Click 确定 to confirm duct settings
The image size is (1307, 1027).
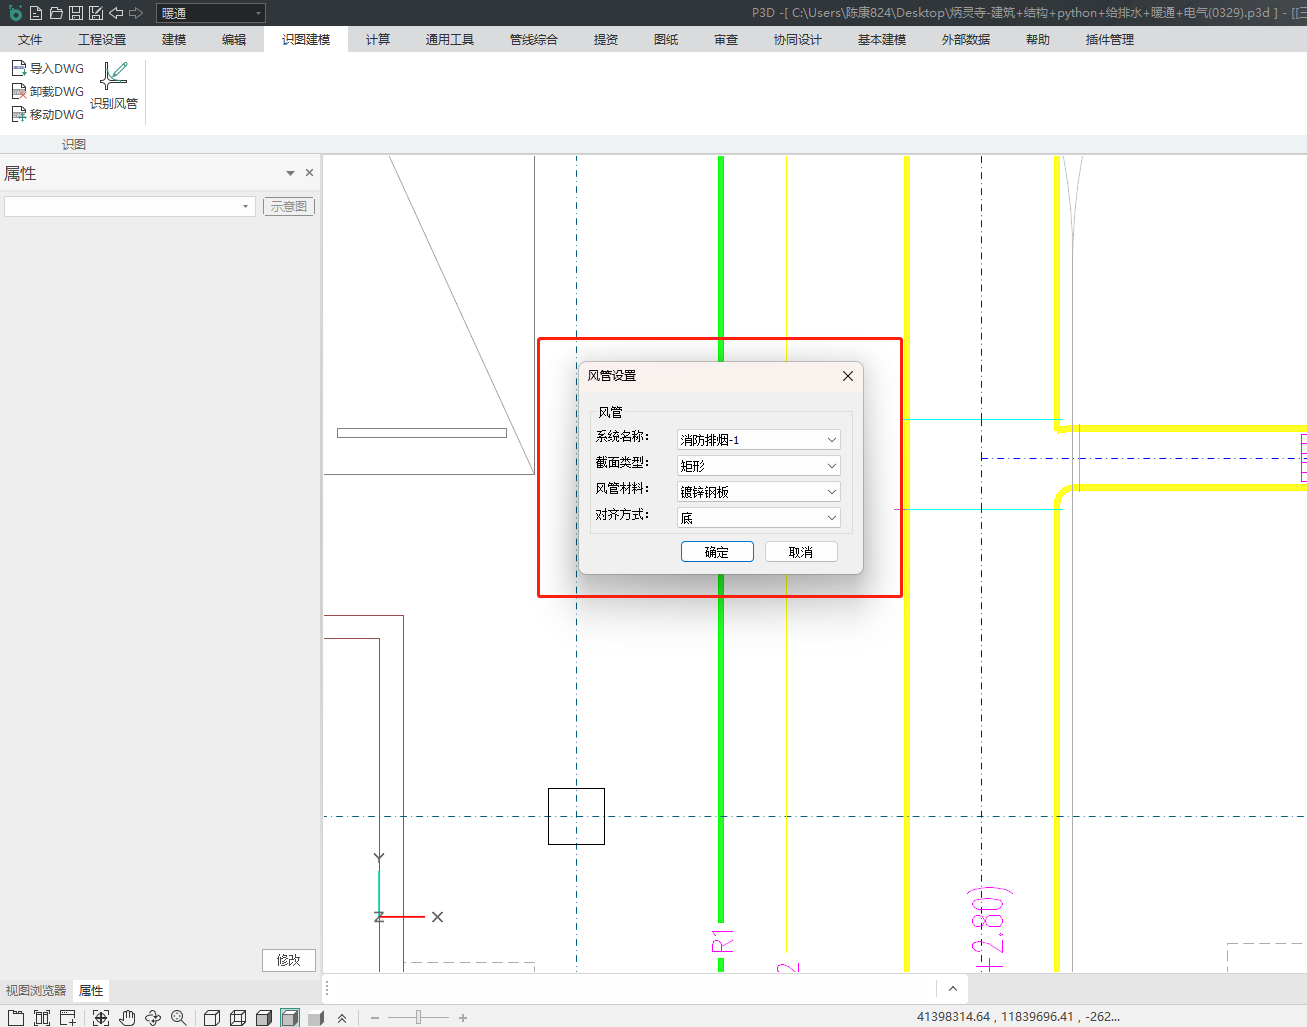(717, 552)
